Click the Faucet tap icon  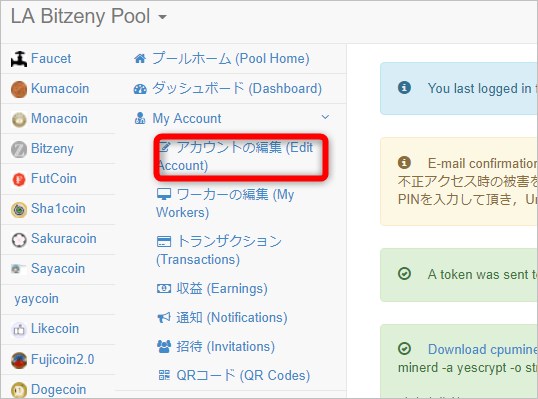[x=19, y=59]
